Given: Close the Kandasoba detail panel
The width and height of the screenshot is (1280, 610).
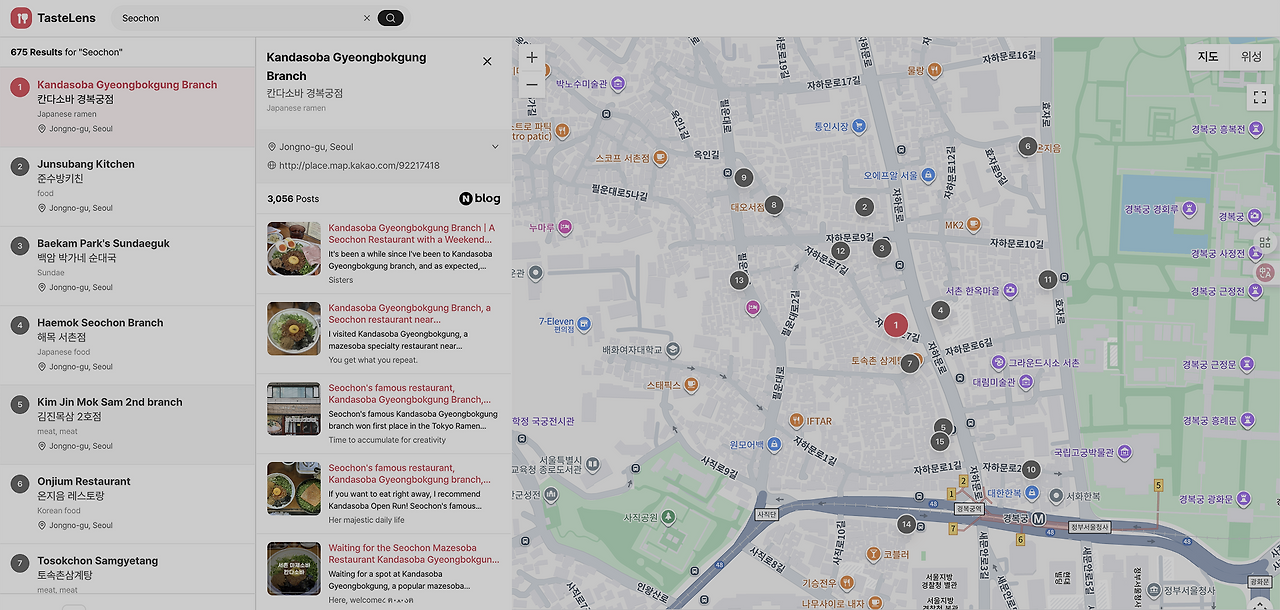Looking at the screenshot, I should tap(487, 61).
